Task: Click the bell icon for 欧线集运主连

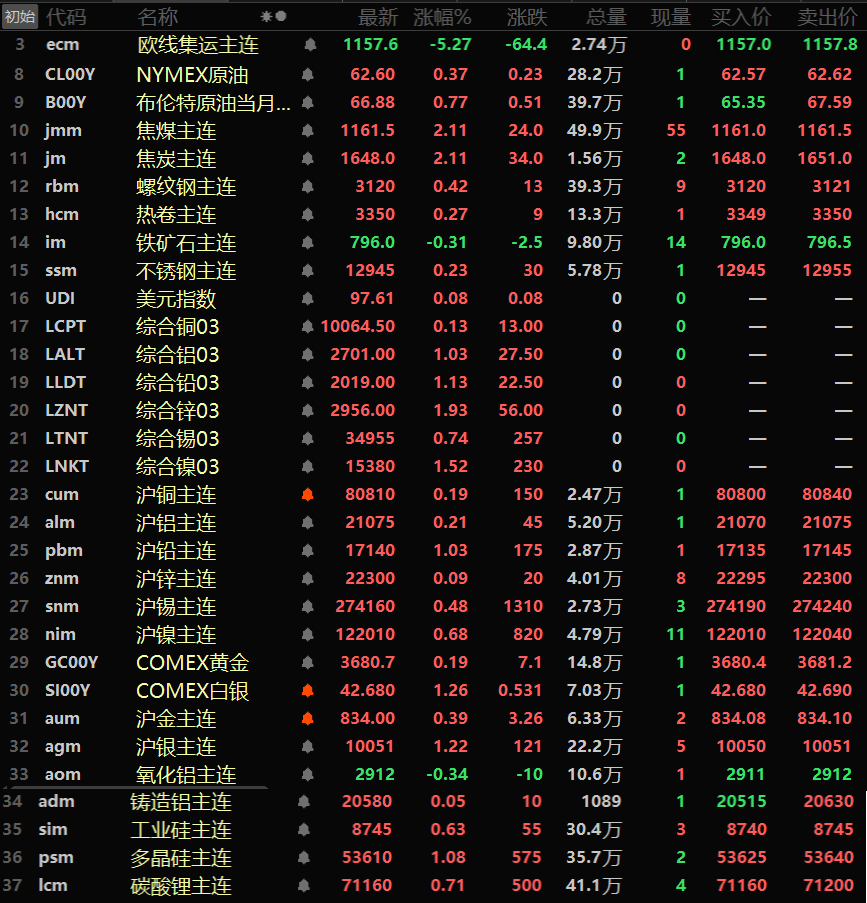Action: (x=309, y=45)
